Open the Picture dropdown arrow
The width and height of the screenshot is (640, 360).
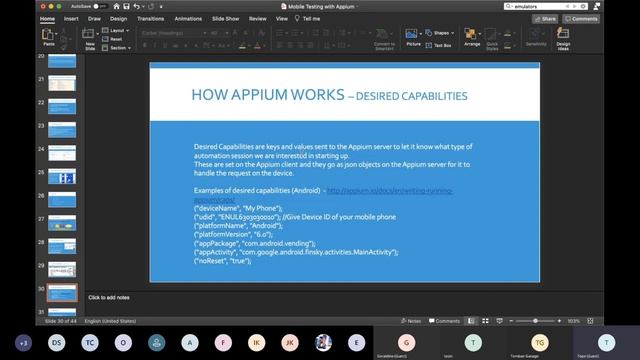click(x=420, y=34)
